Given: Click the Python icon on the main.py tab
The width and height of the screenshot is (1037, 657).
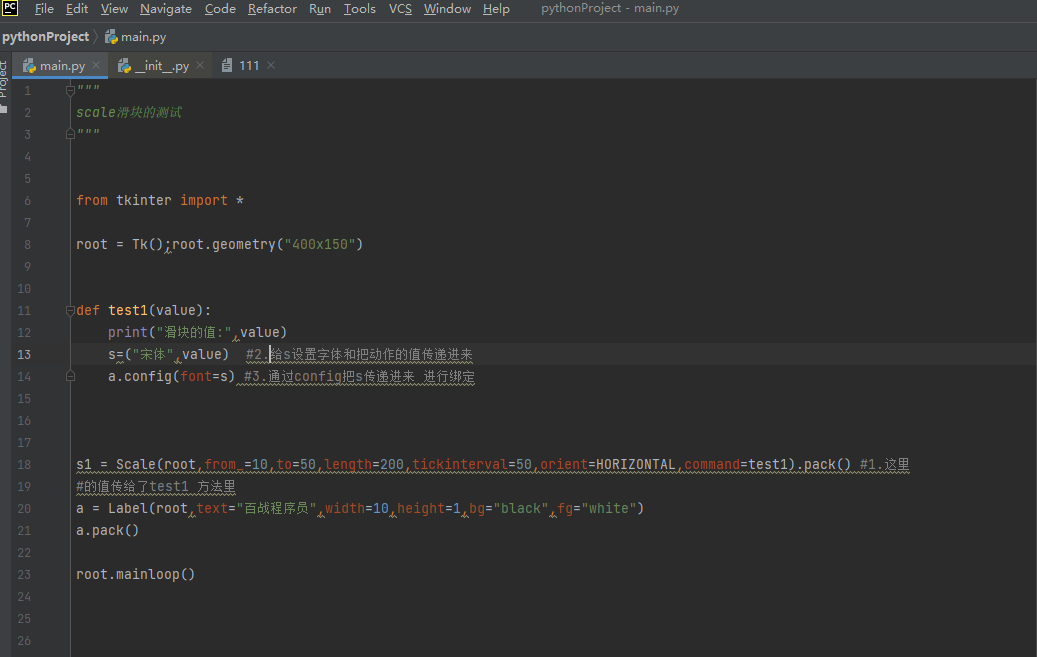Looking at the screenshot, I should click(x=29, y=66).
